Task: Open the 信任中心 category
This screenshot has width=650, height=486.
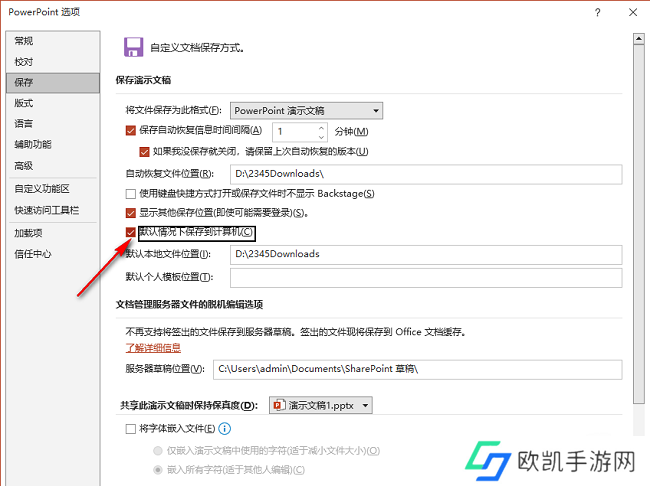Action: coord(53,254)
